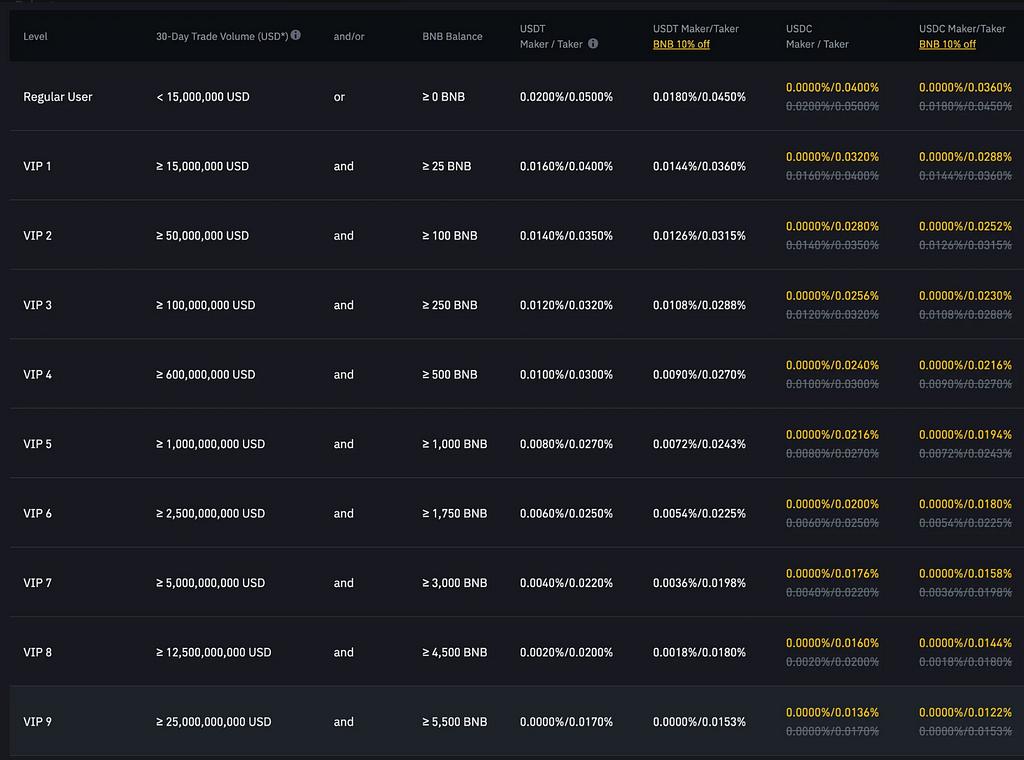Screen dimensions: 1024x760
Task: Select the VIP 6 level cell
Action: [x=37, y=514]
